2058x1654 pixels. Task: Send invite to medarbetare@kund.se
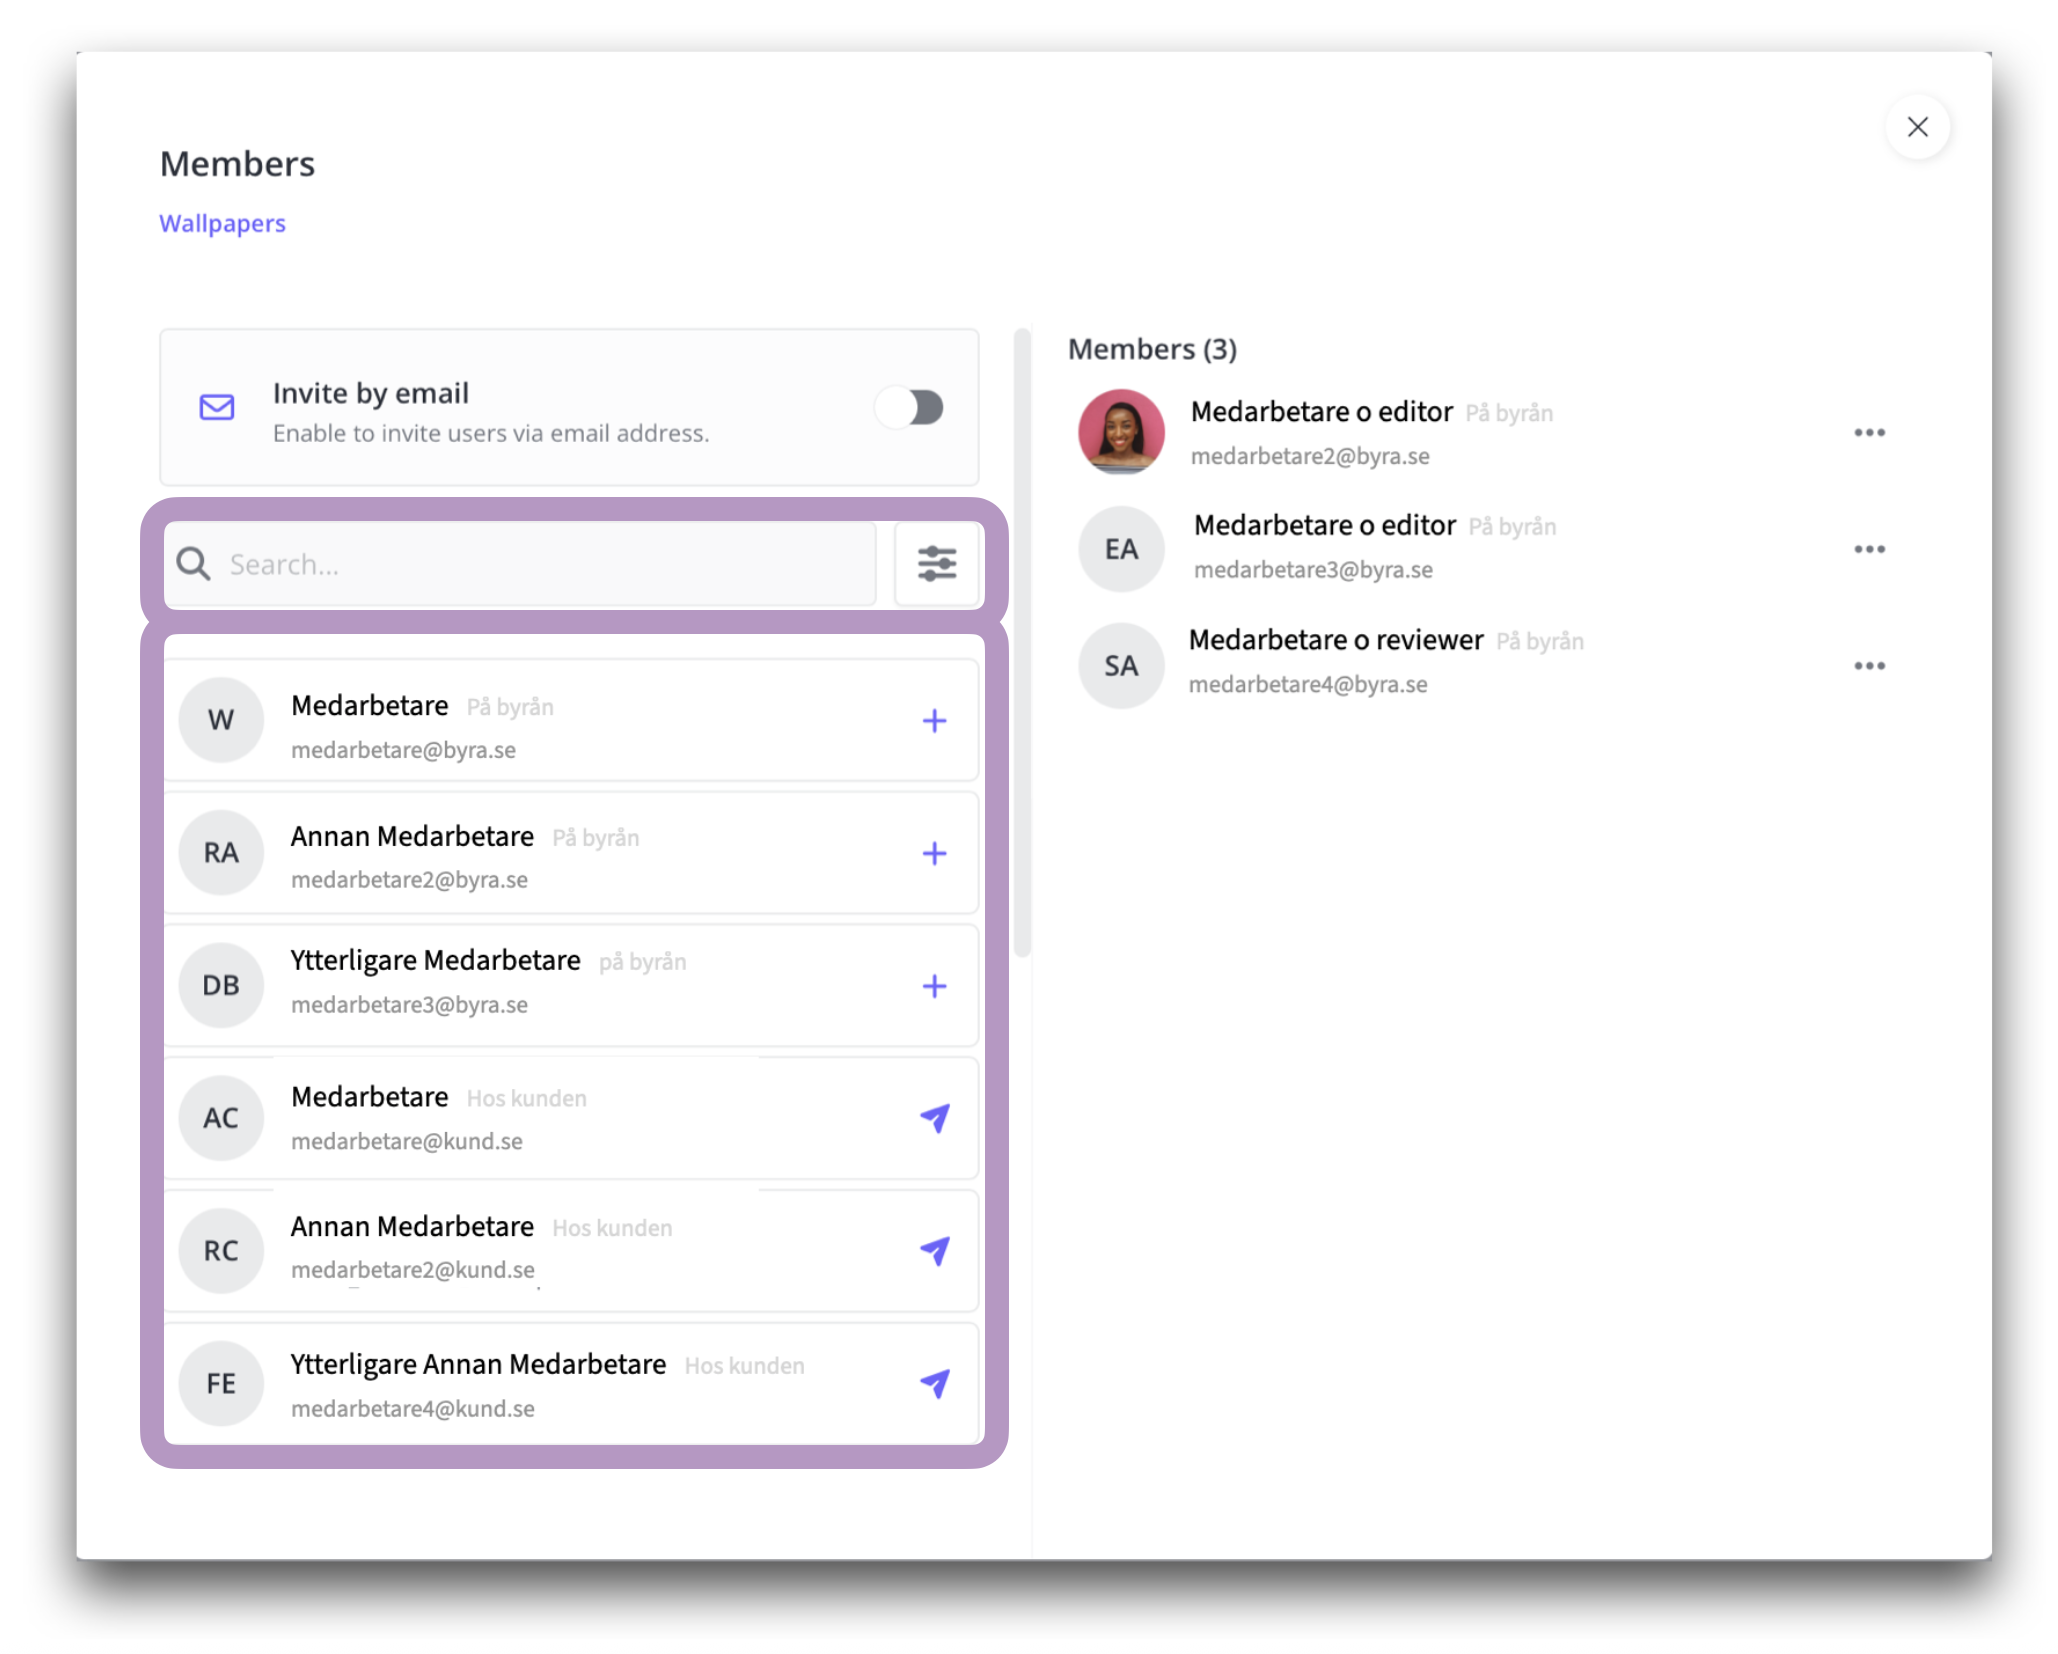click(934, 1118)
